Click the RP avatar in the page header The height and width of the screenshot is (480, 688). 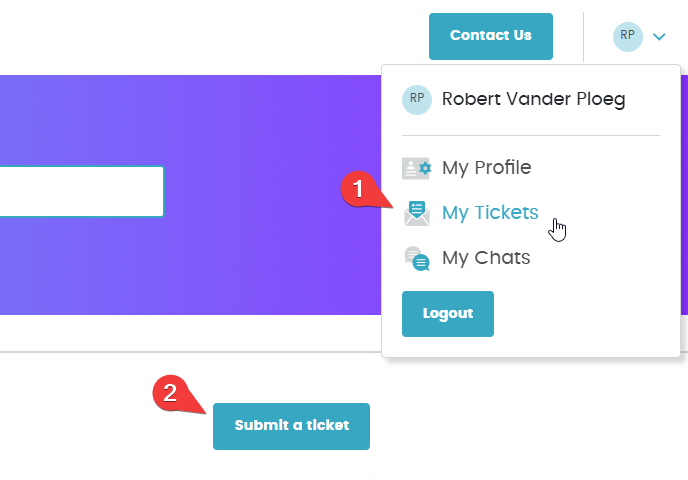(627, 37)
